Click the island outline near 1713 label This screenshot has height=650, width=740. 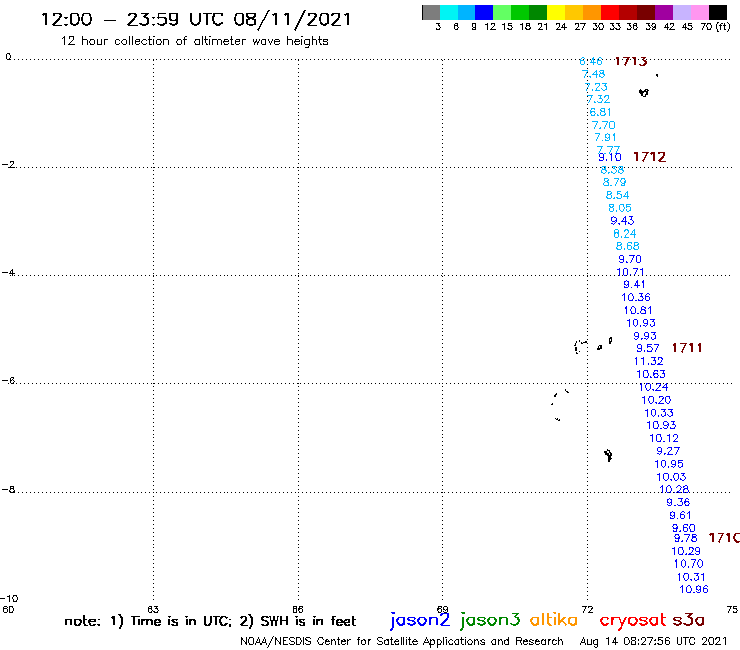(644, 93)
